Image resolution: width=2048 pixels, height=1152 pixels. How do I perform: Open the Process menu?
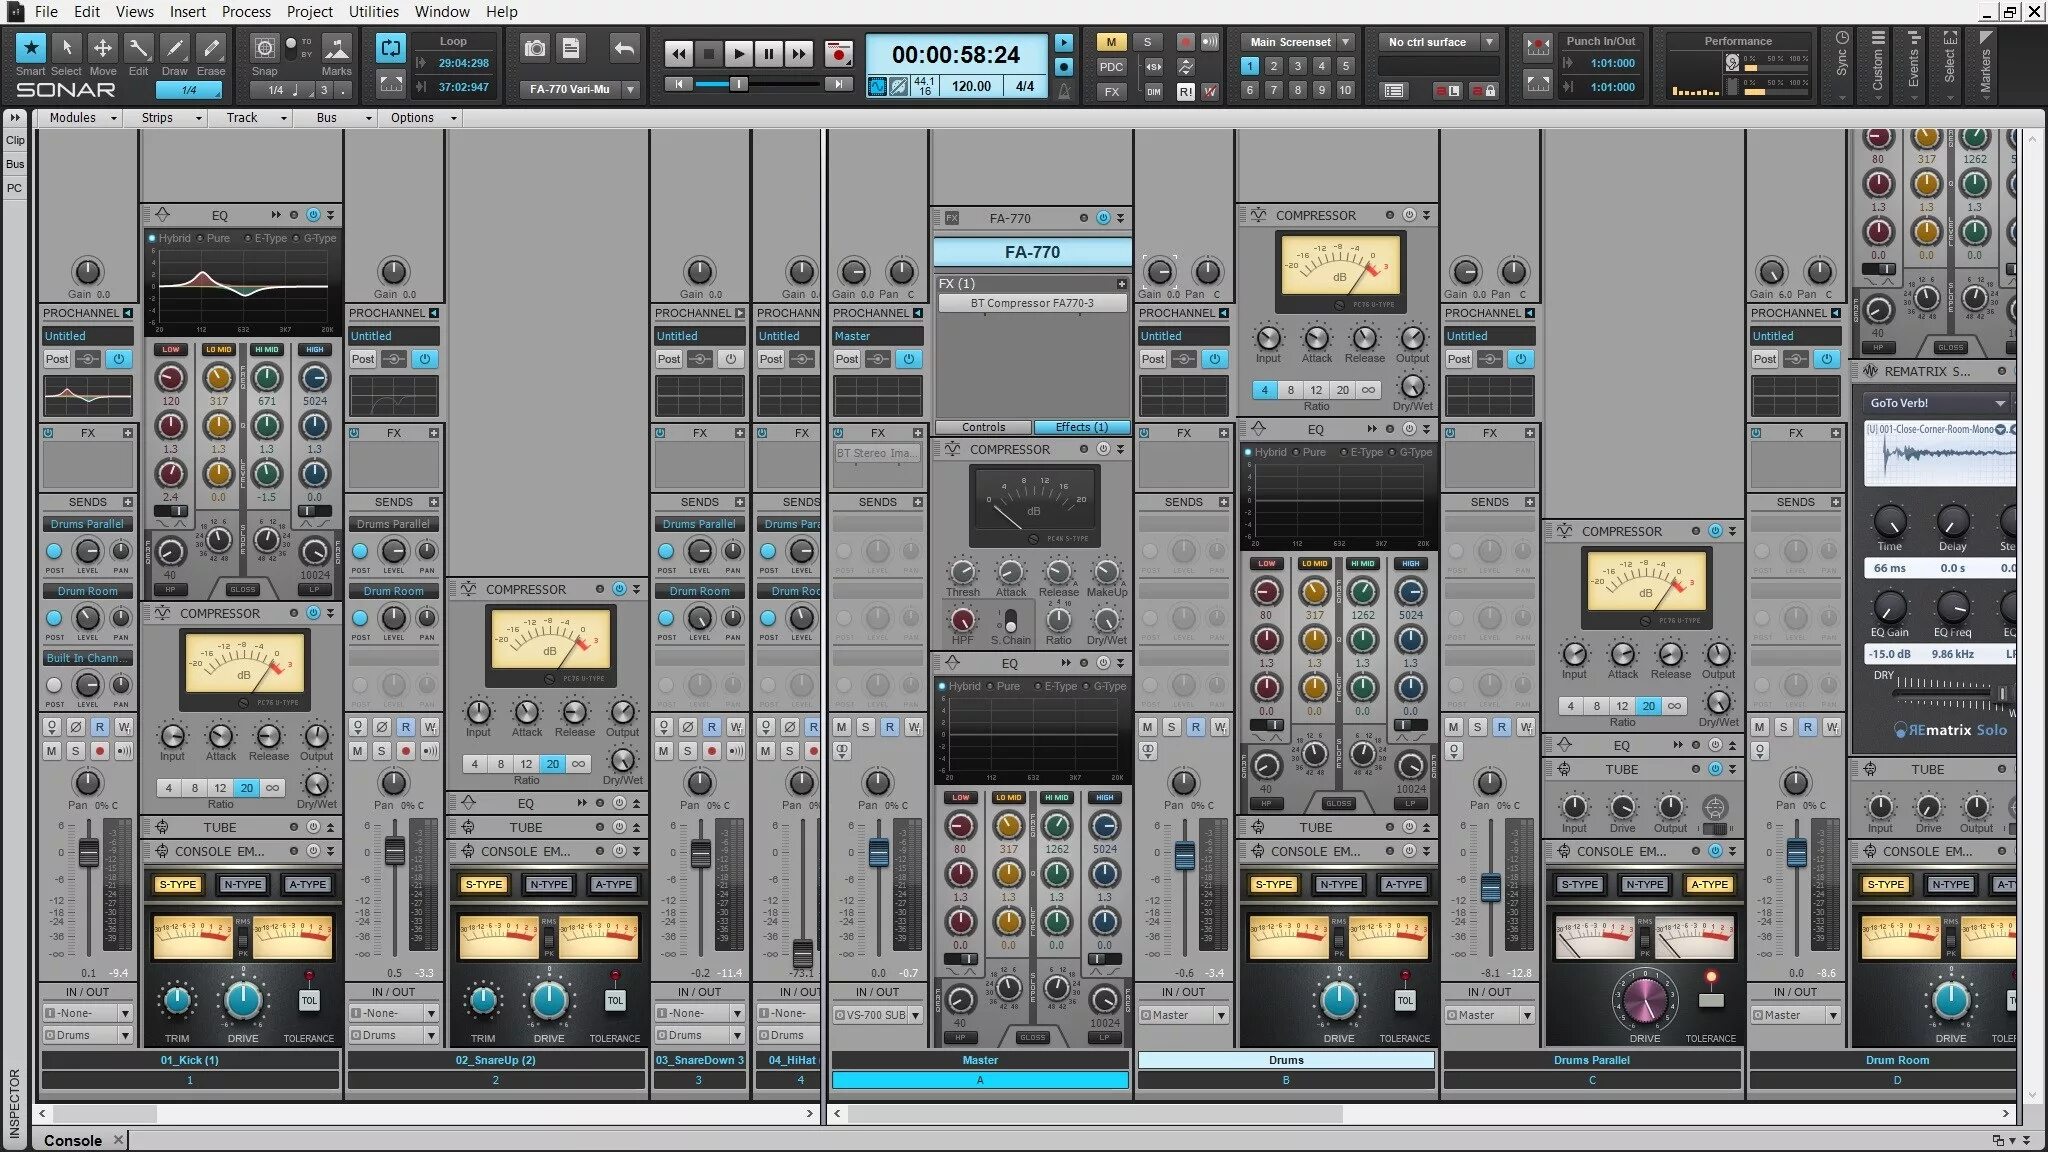pos(246,12)
